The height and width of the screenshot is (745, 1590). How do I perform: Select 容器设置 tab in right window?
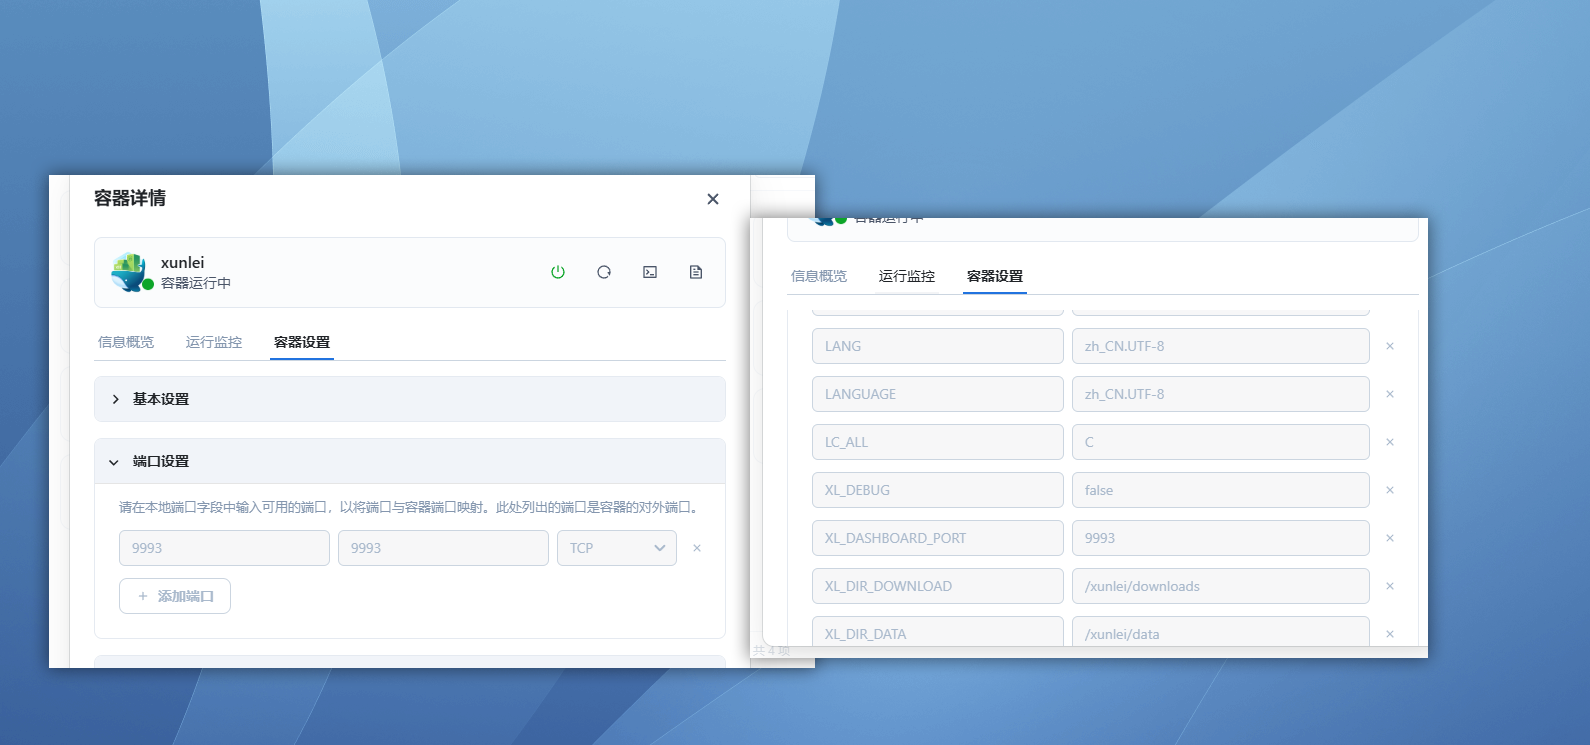pos(995,276)
